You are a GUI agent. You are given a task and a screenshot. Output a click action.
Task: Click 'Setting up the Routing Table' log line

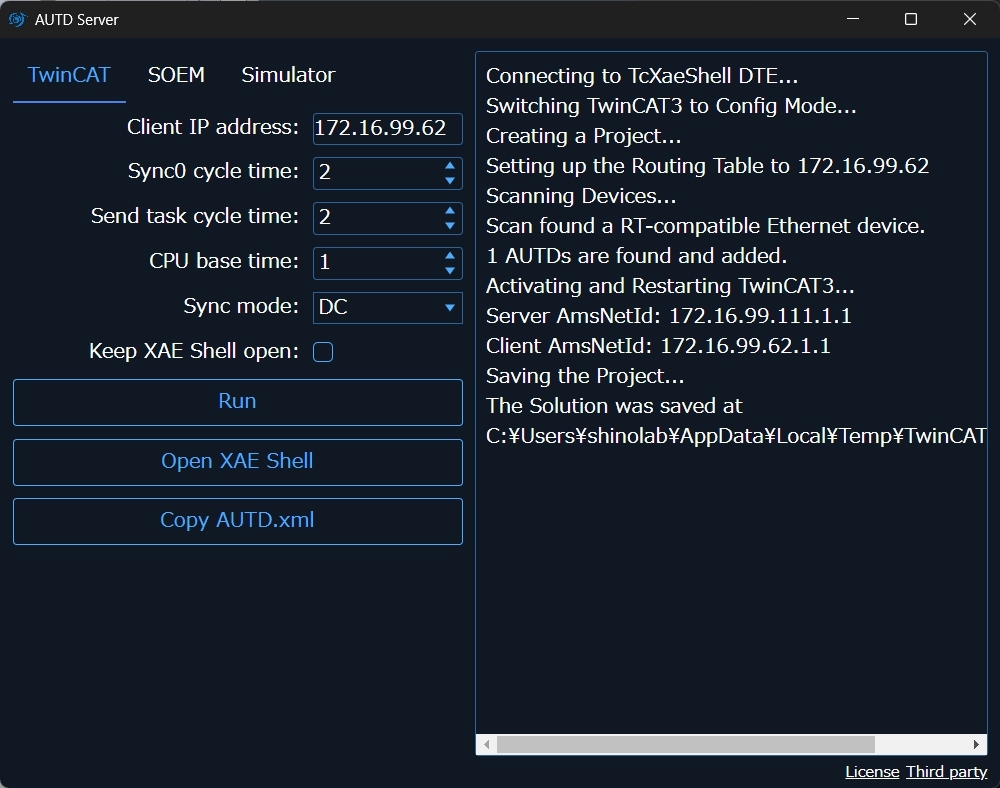tap(707, 166)
